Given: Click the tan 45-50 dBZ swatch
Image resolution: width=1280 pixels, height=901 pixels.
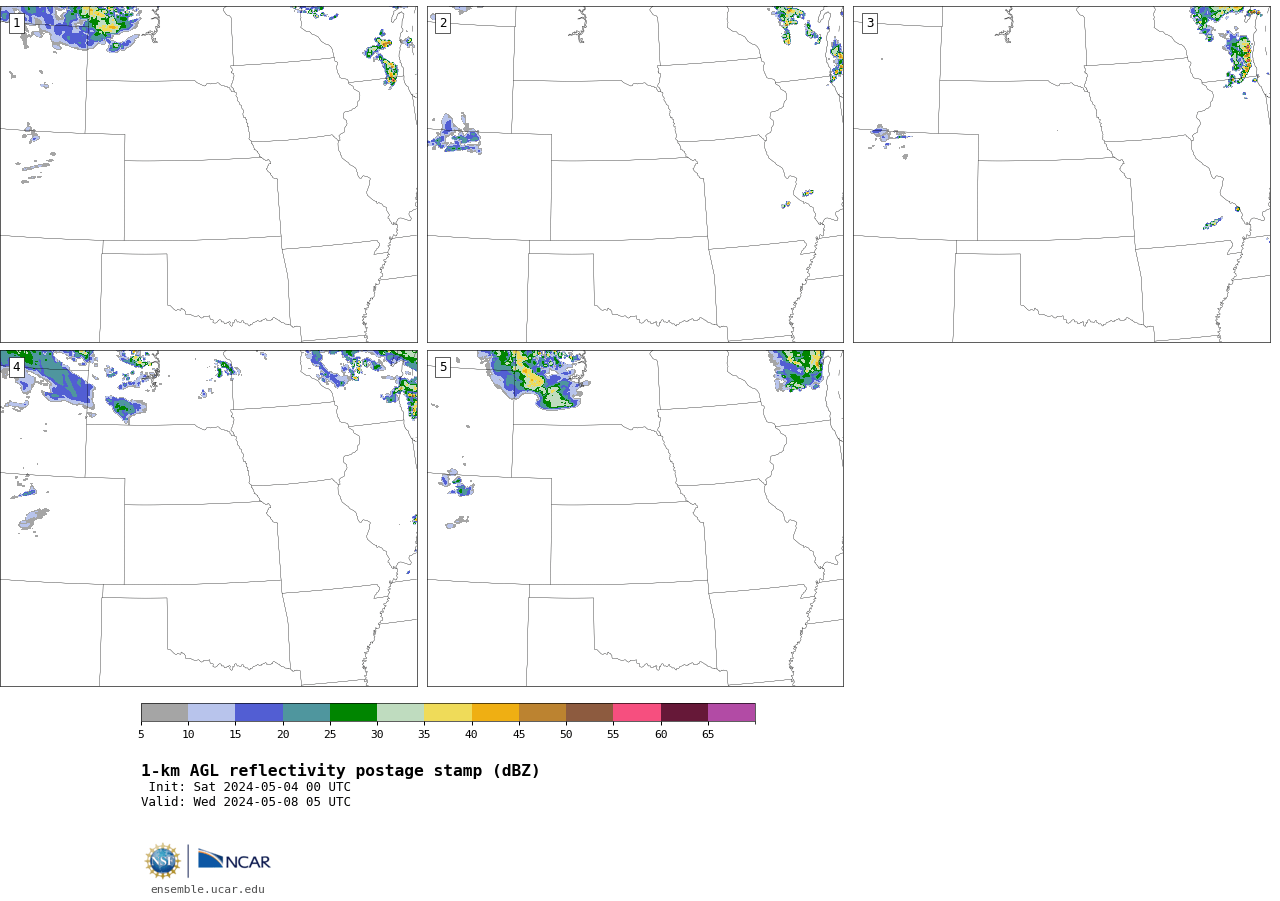Looking at the screenshot, I should [542, 713].
